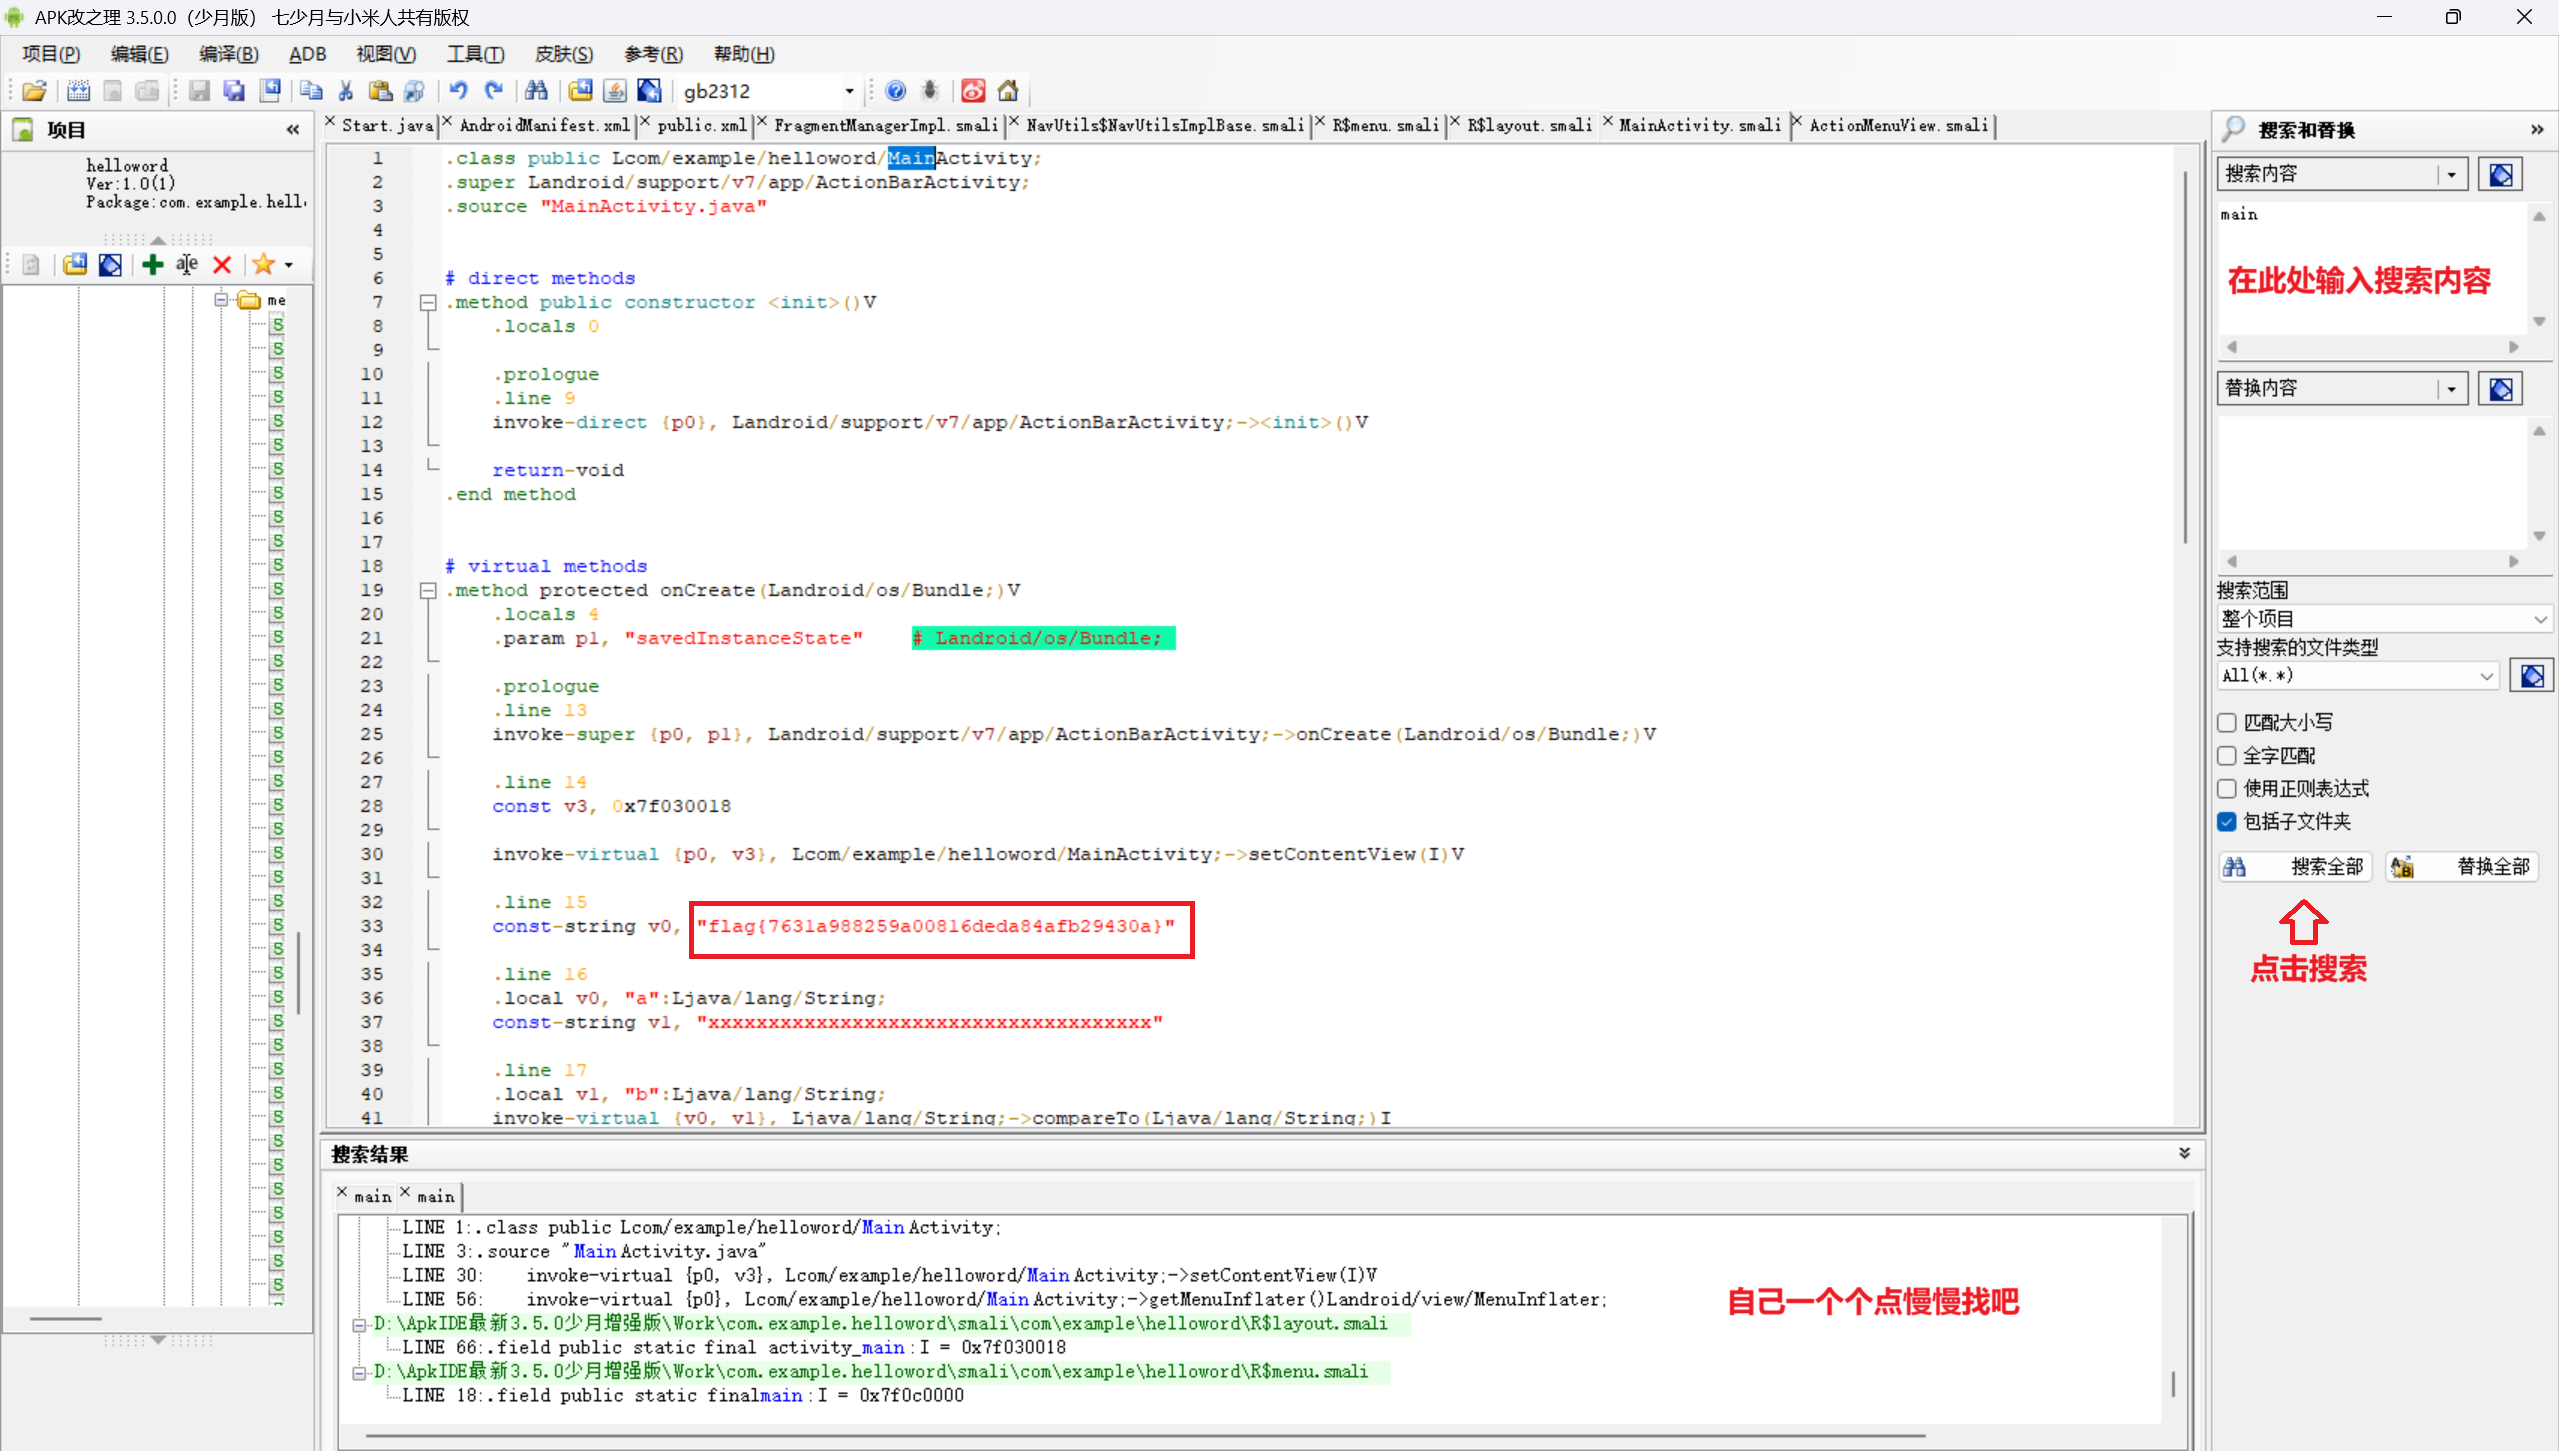The image size is (2559, 1451).
Task: Click the binoculars find icon in toolbar
Action: pos(536,91)
